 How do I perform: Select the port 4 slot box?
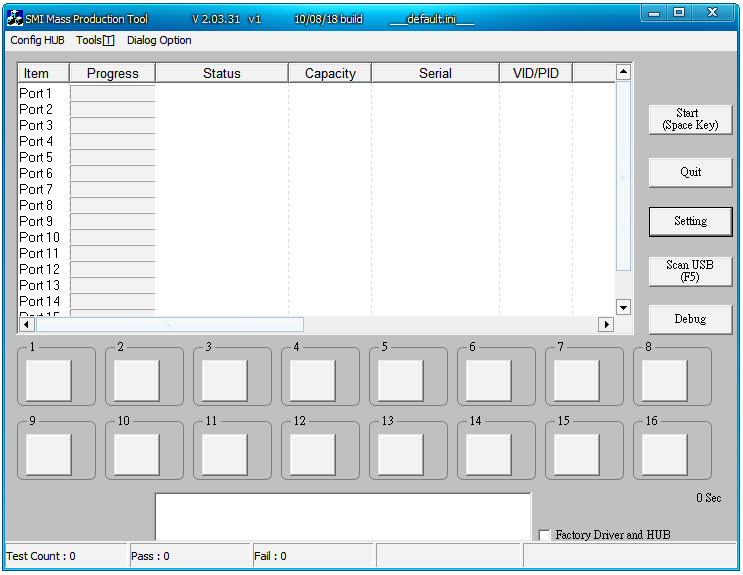313,381
